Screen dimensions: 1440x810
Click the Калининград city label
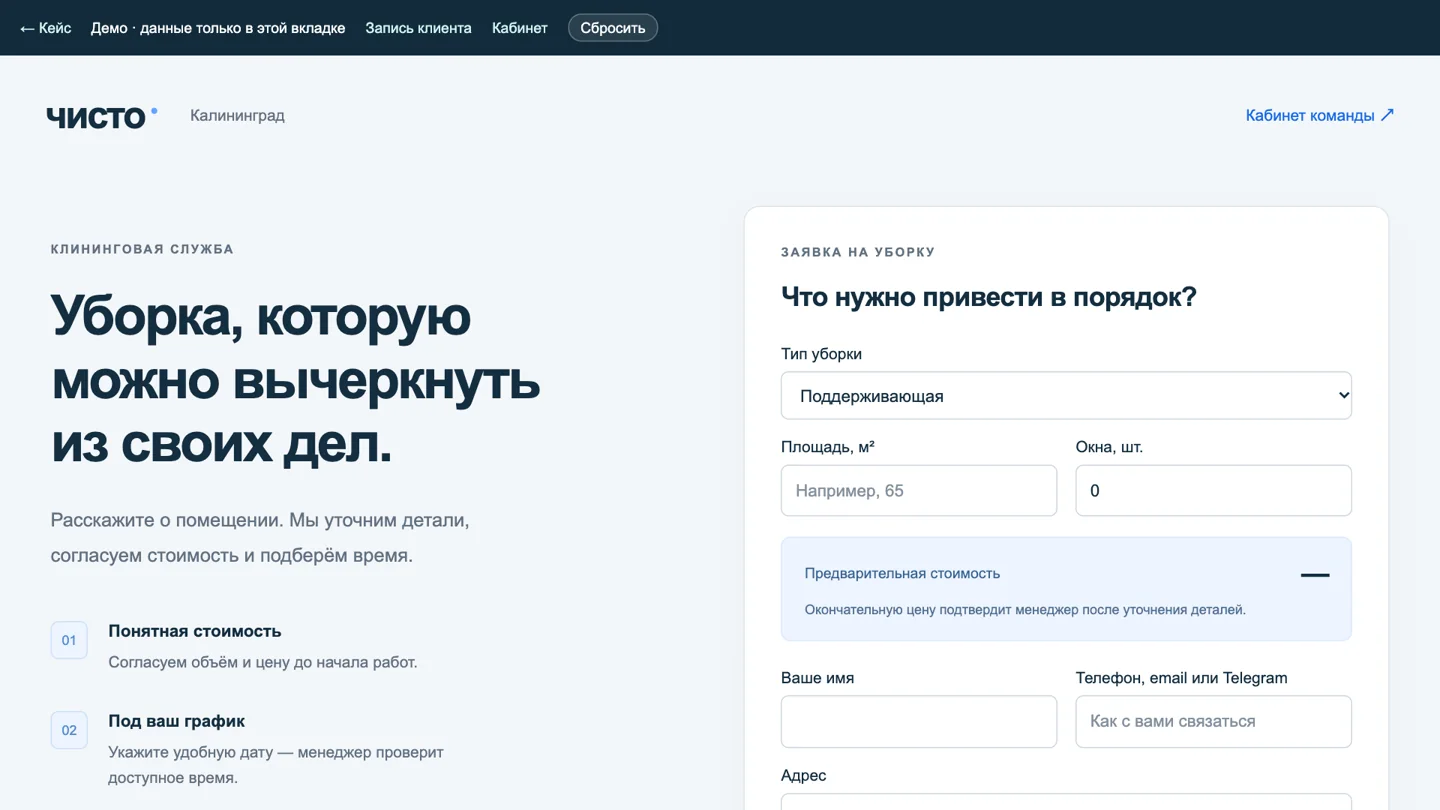pos(237,115)
